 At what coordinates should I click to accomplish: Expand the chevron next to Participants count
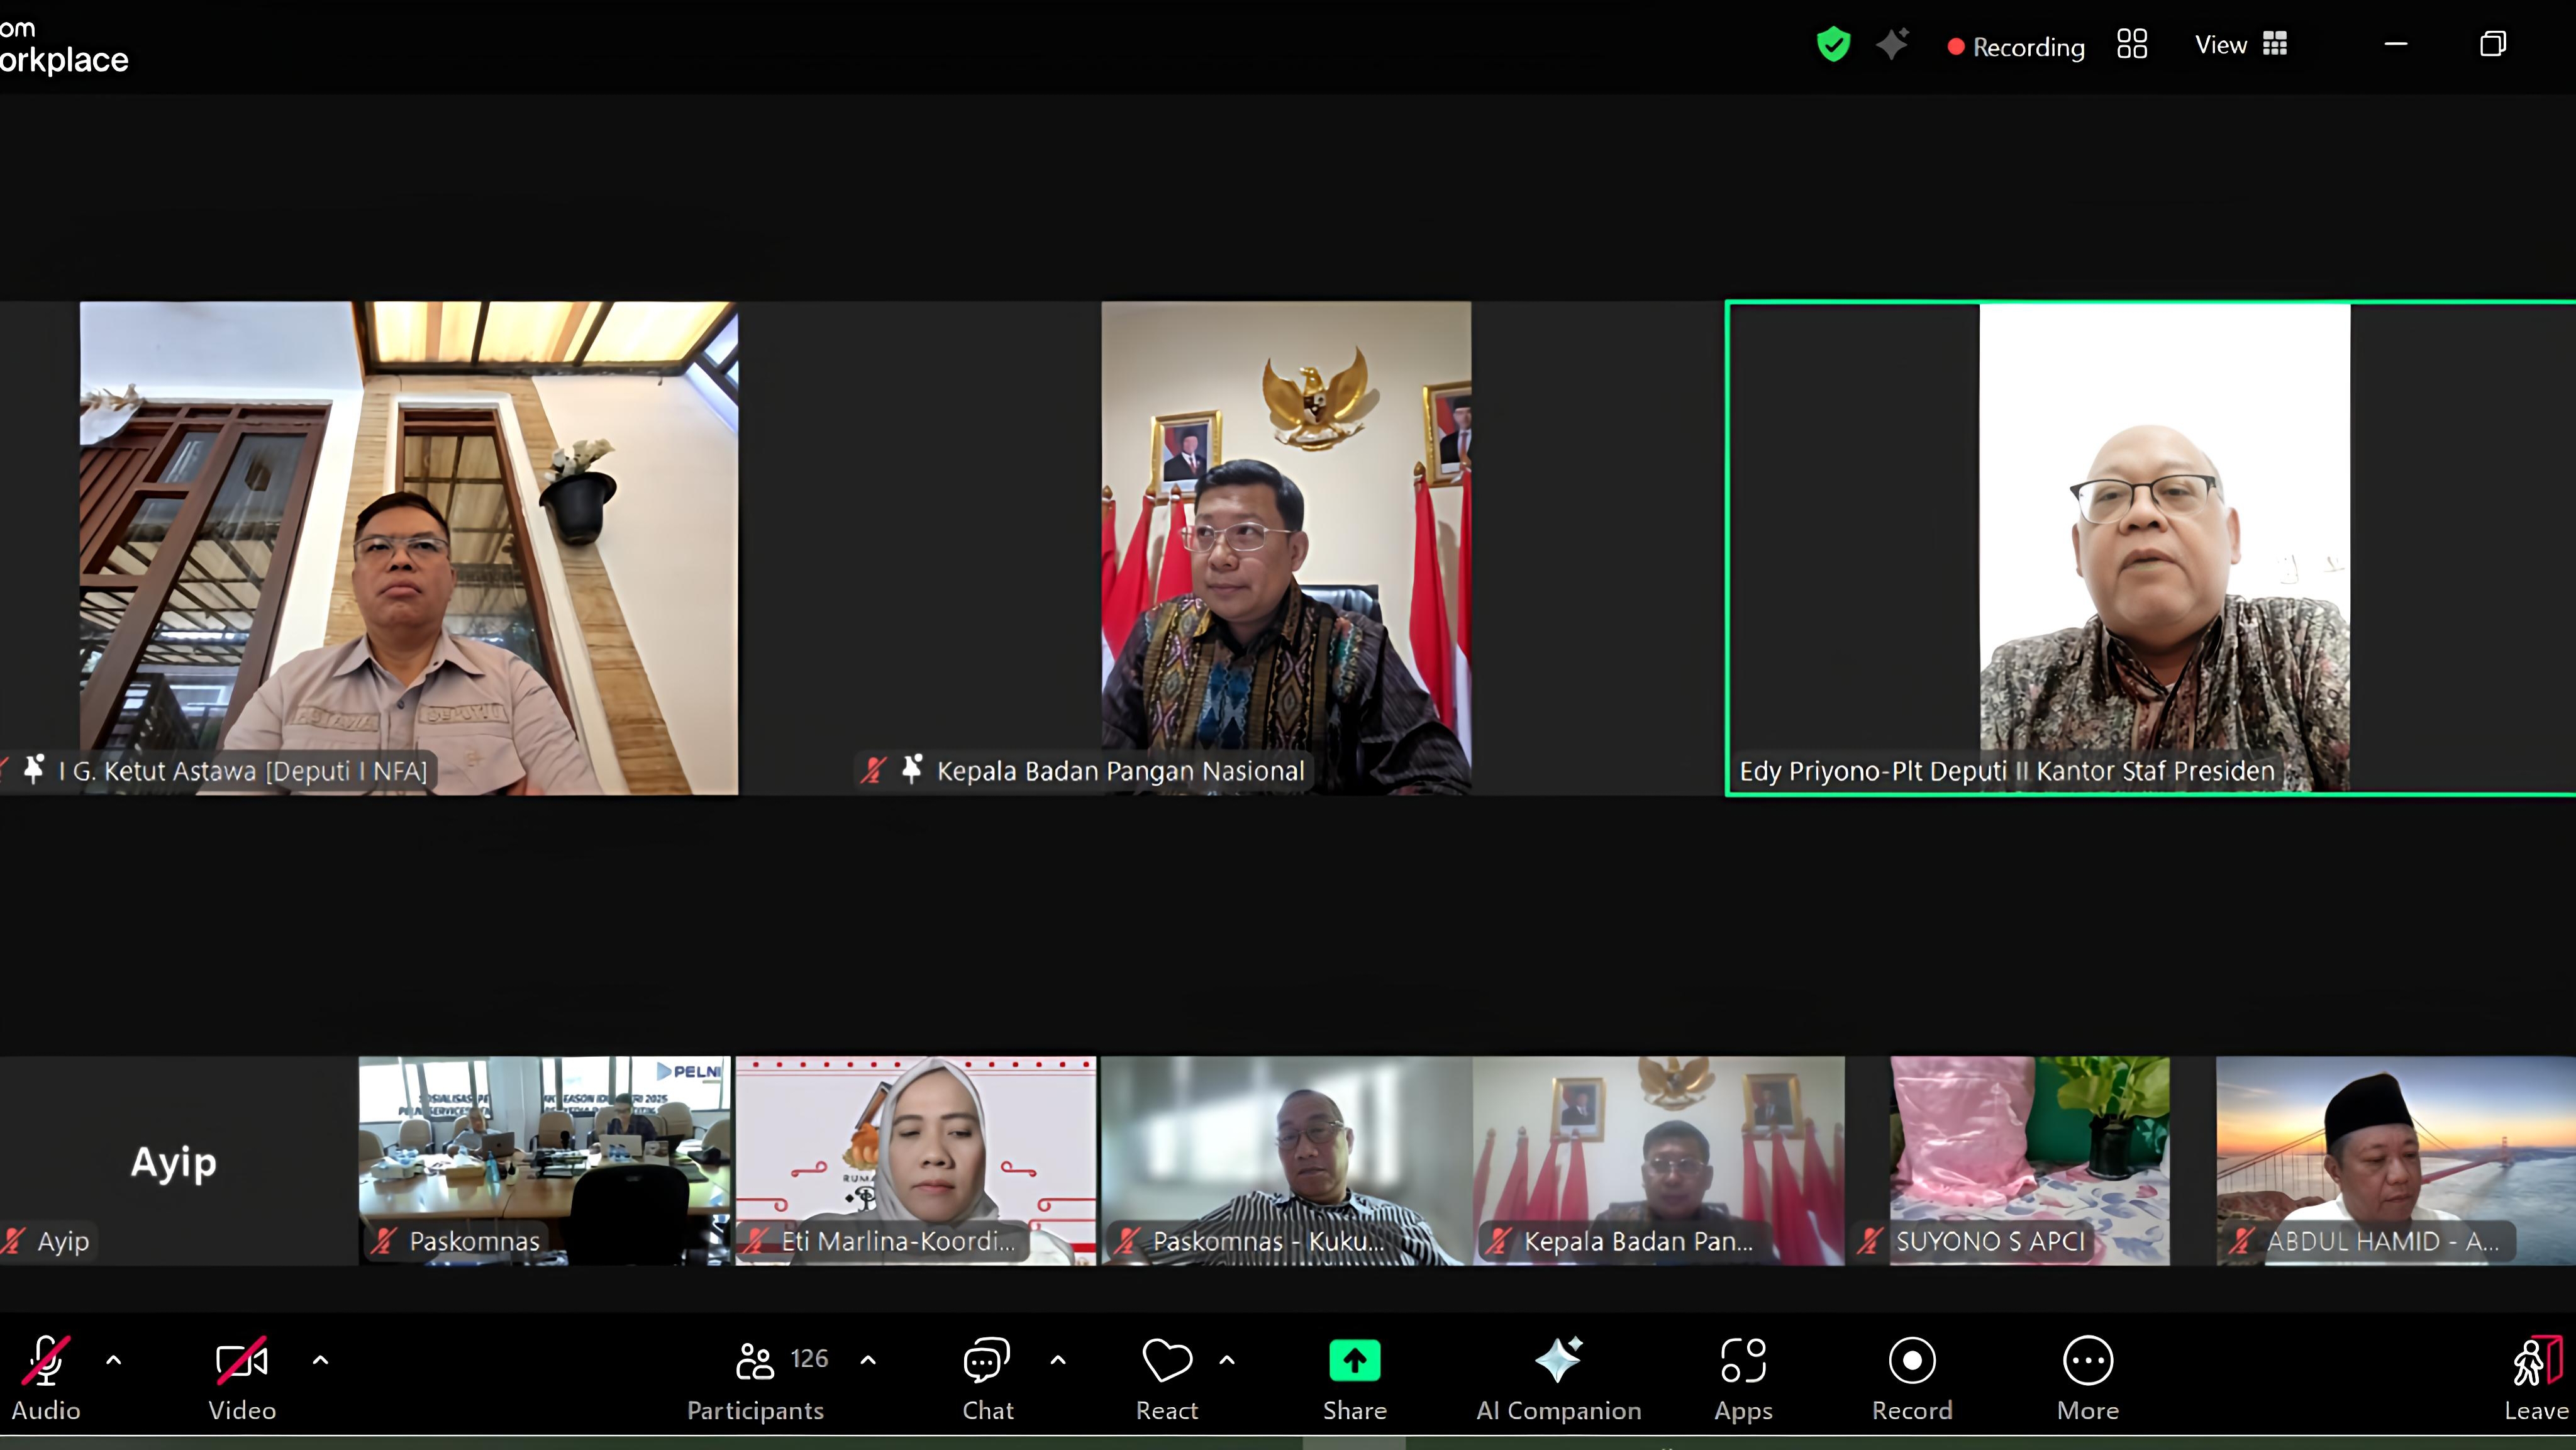pyautogui.click(x=868, y=1360)
